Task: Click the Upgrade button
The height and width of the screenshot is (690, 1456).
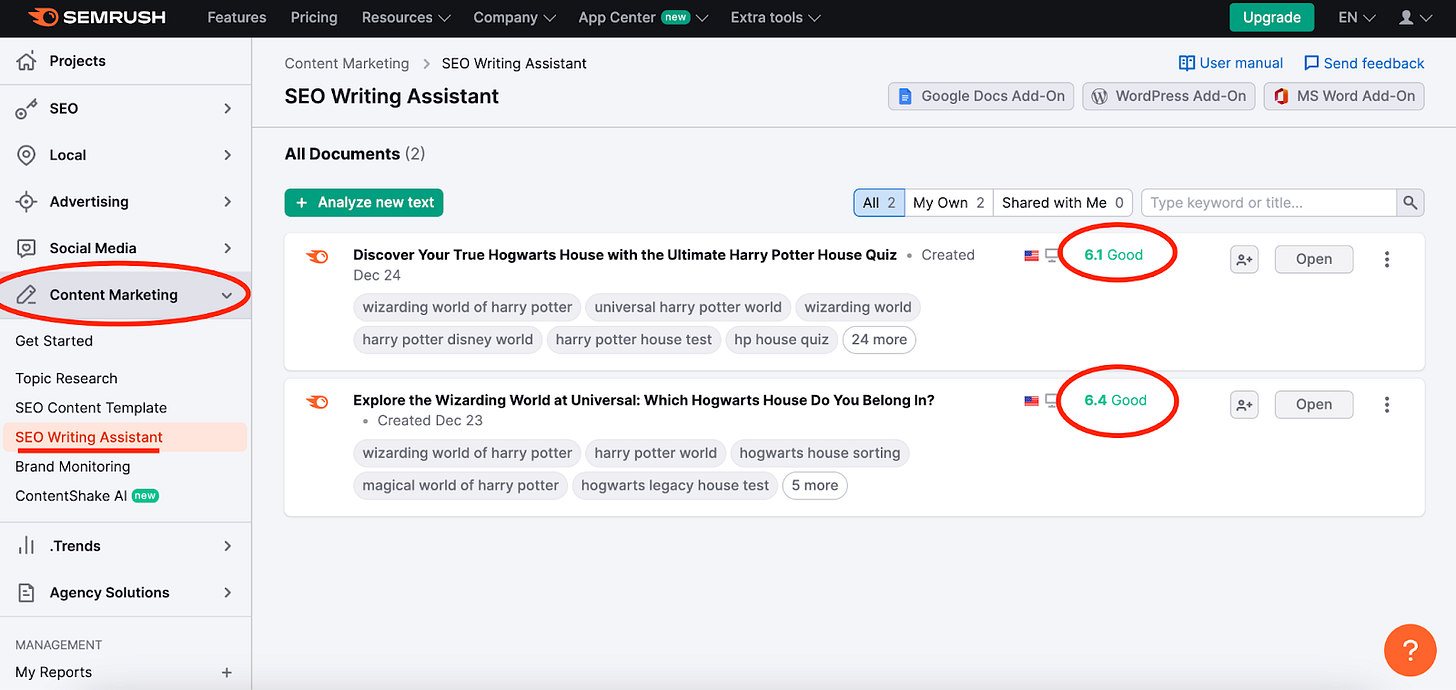Action: (1271, 17)
